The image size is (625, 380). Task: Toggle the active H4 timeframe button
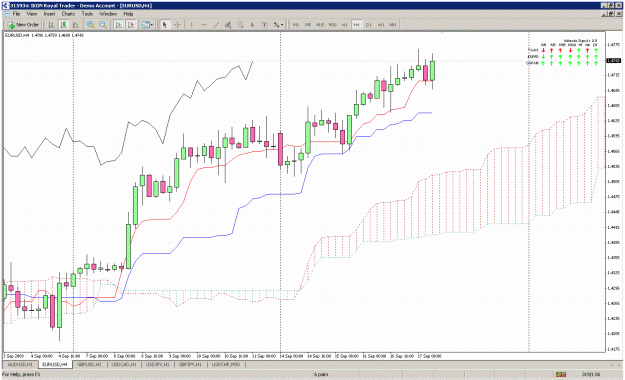(356, 25)
